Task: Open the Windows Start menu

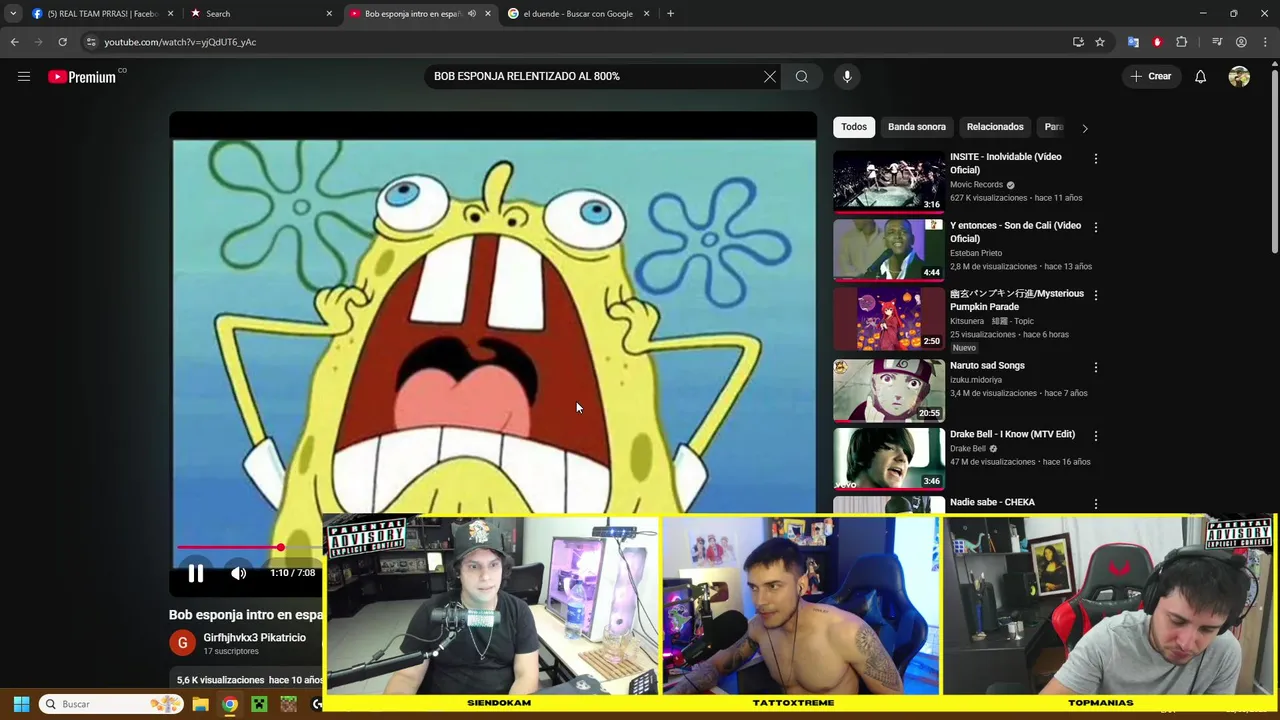Action: (21, 704)
